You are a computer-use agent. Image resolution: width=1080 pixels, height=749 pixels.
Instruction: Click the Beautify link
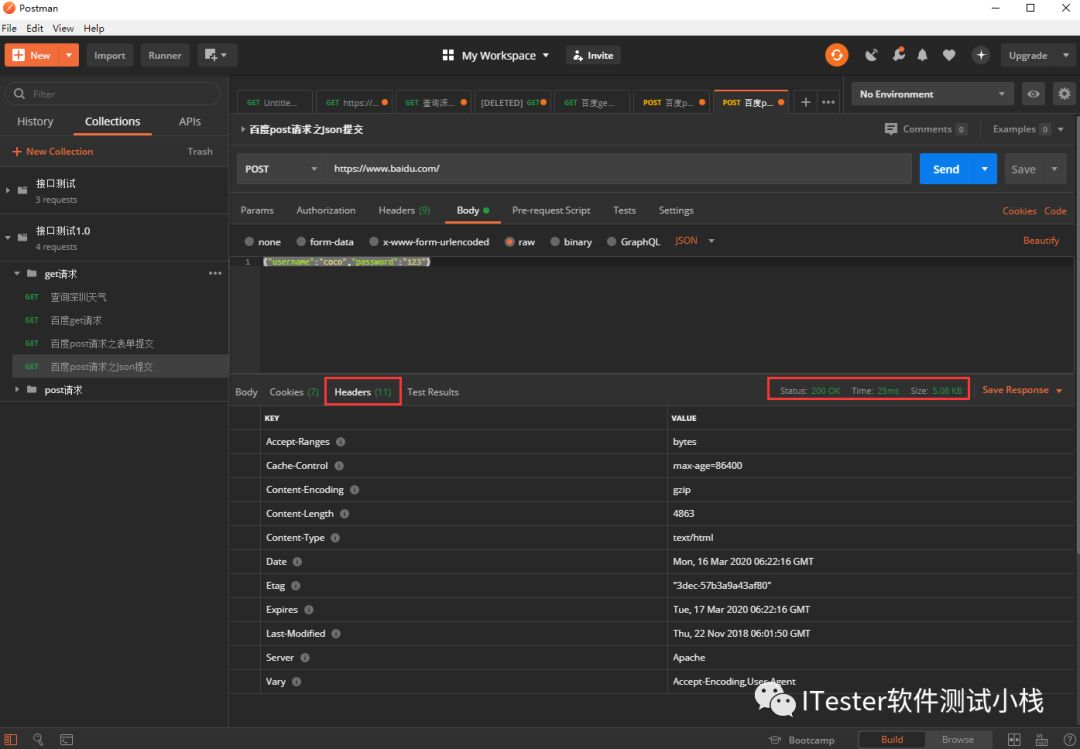click(1041, 240)
